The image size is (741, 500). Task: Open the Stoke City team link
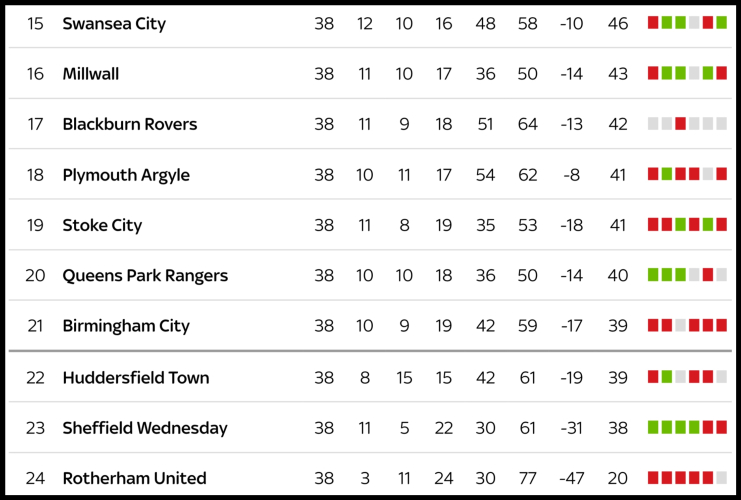[x=102, y=225]
